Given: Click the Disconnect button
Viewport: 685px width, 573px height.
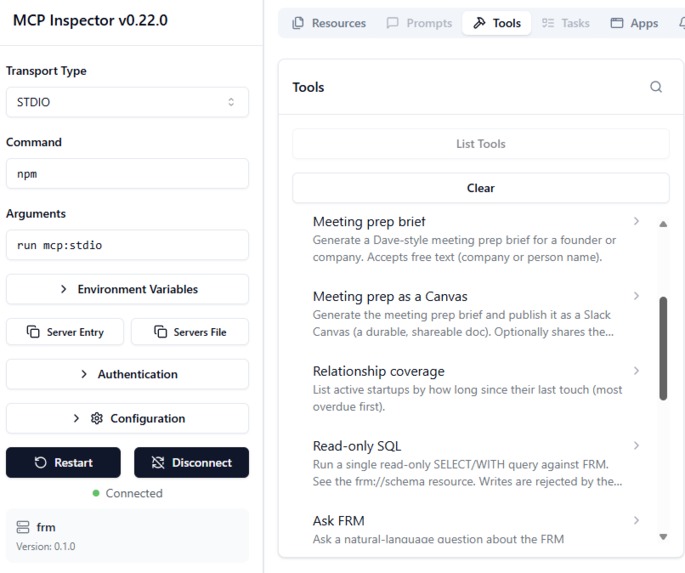Looking at the screenshot, I should pos(191,463).
